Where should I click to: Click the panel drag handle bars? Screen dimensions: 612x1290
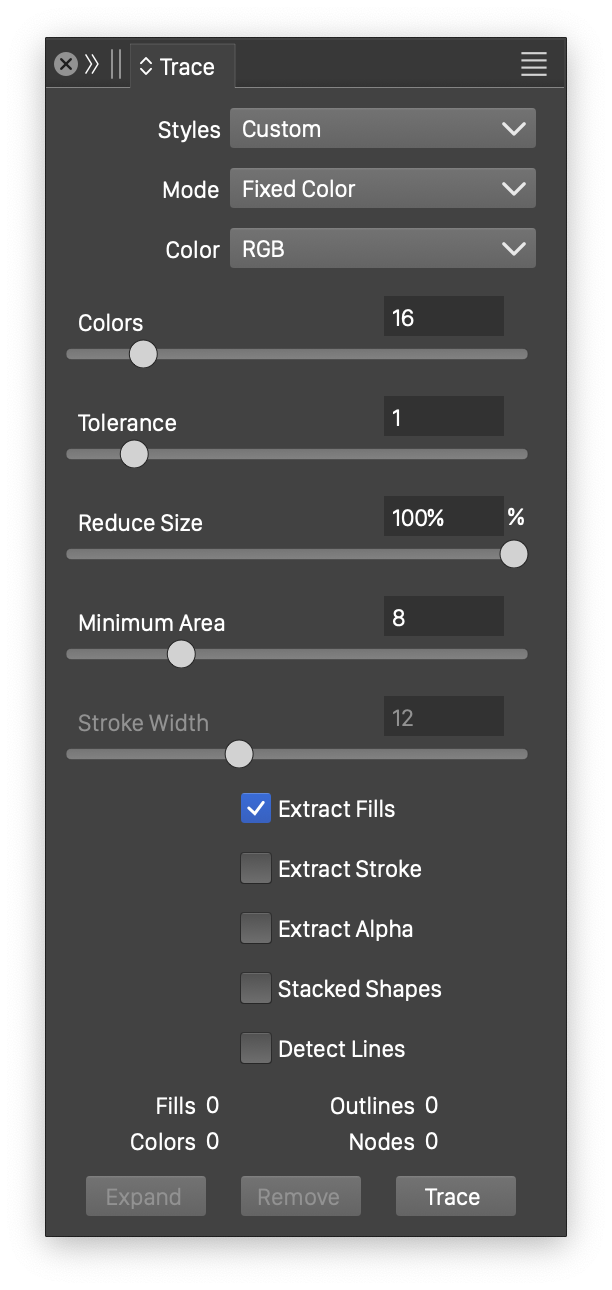click(116, 65)
